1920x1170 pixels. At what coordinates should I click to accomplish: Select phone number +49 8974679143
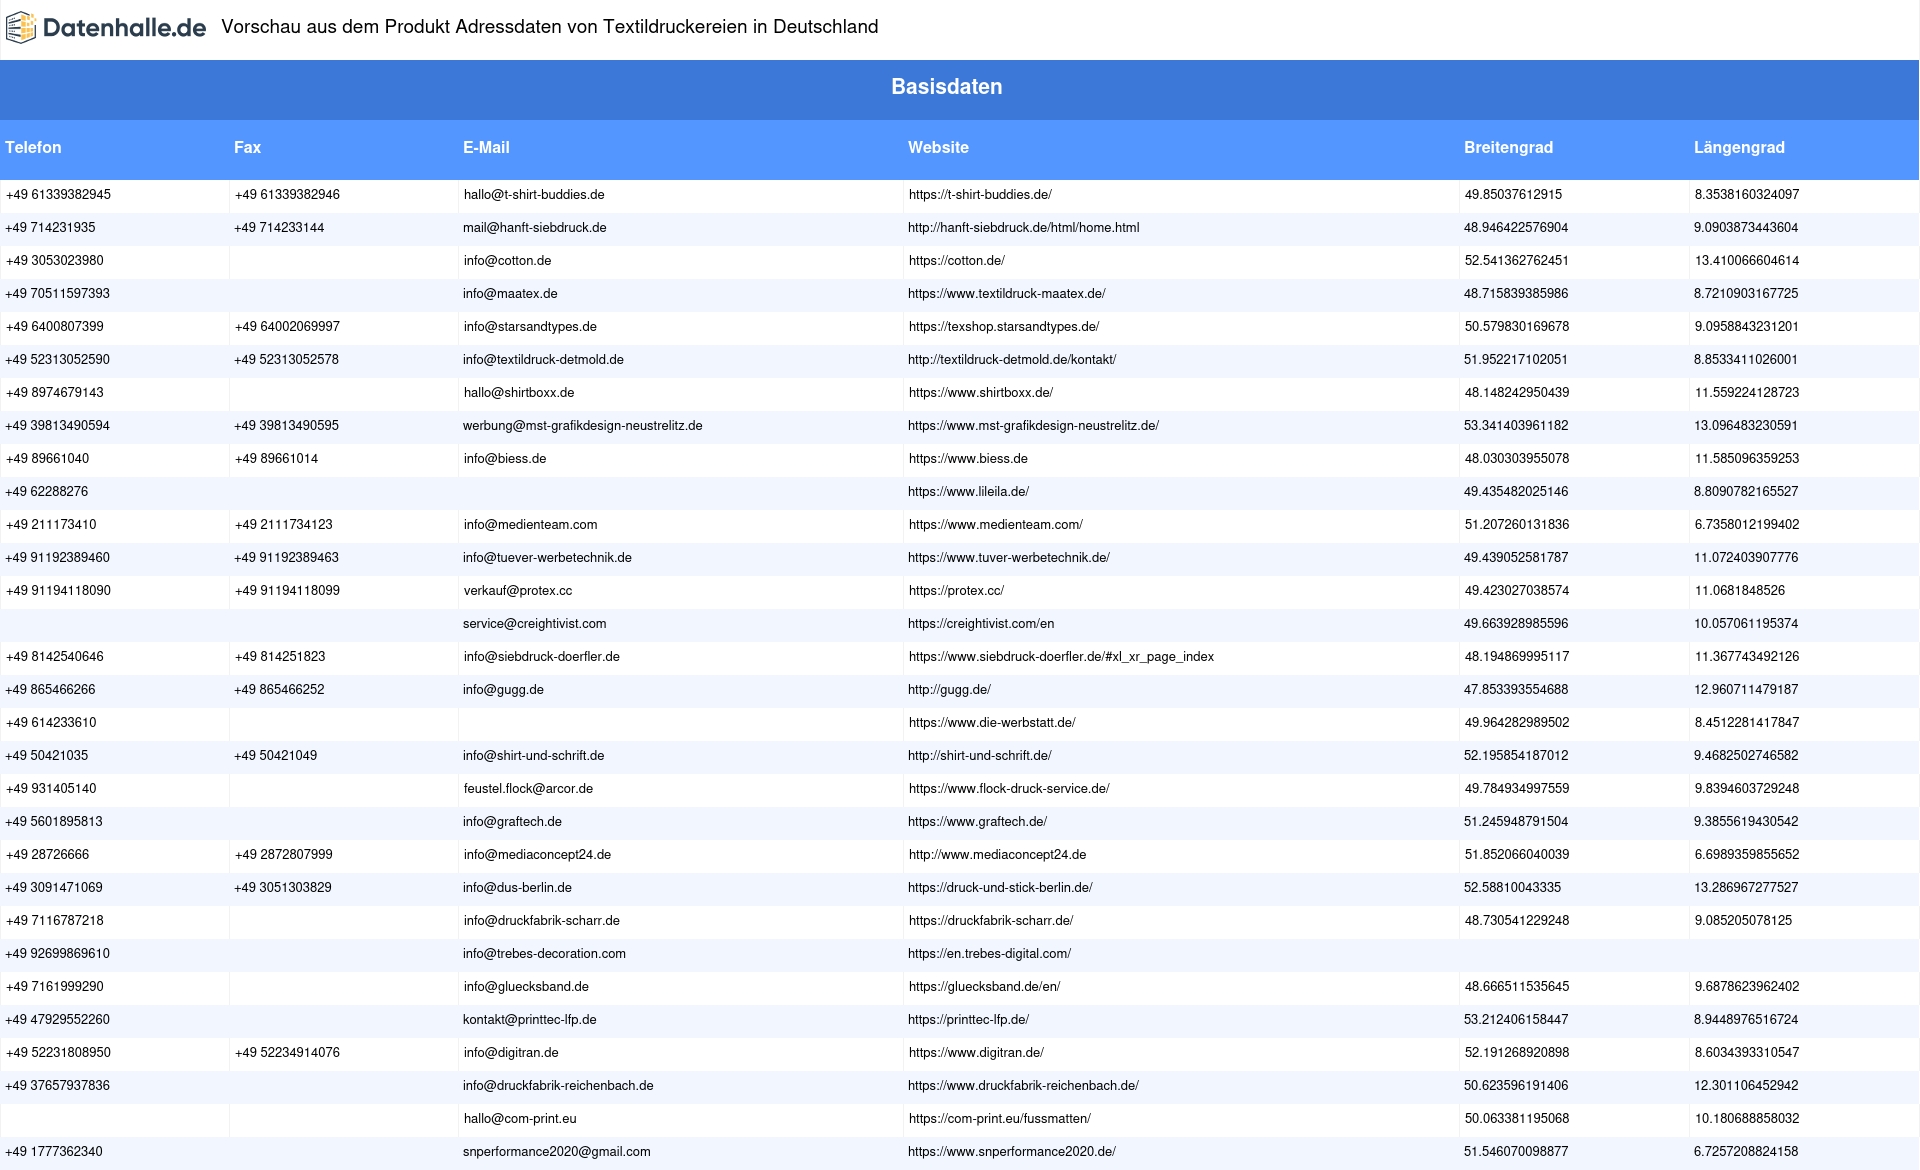click(54, 393)
